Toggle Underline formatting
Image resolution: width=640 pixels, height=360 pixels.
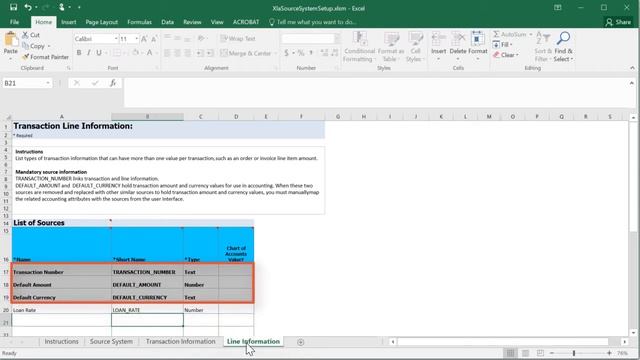coord(99,53)
